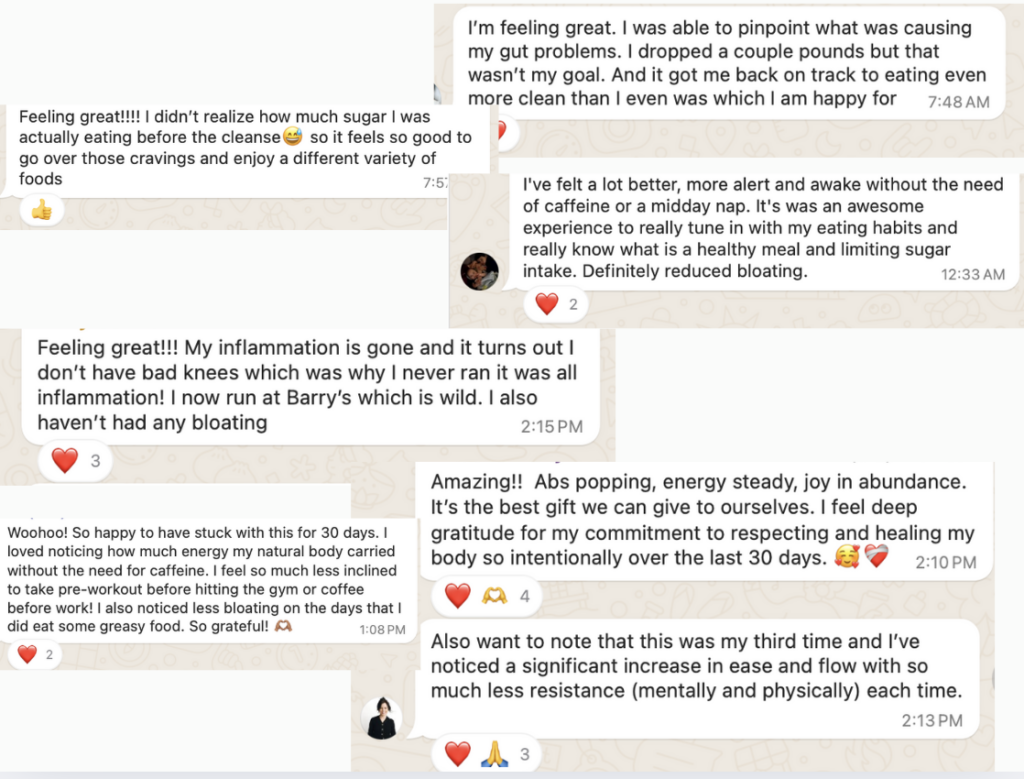Click the heart reaction under the caffeine and midday nap message
Viewport: 1024px width, 779px height.
(547, 304)
